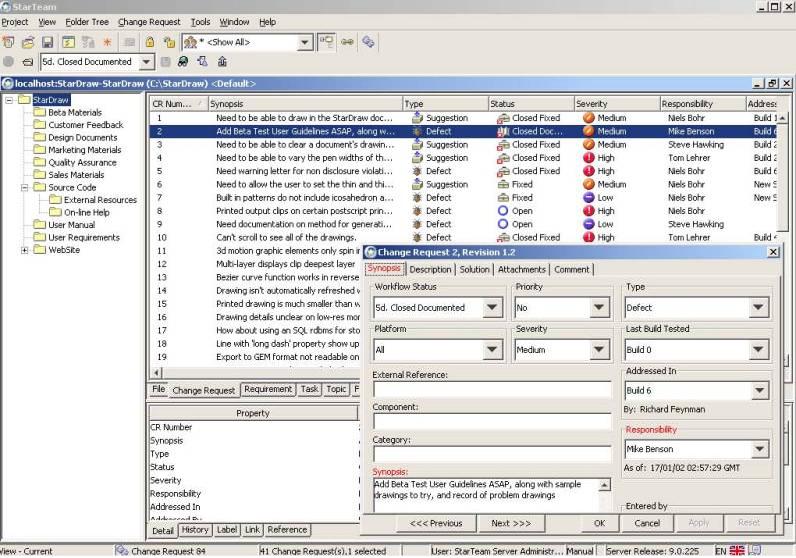Screen dimensions: 796x558
Task: Open the Type dropdown showing Defect
Action: [758, 307]
